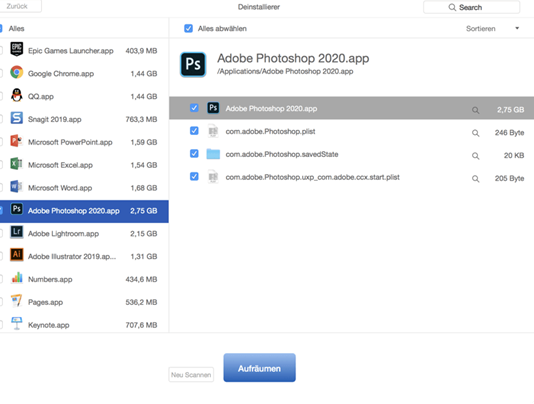This screenshot has height=404, width=534.
Task: Click the Epic Games Launcher app icon
Action: [17, 49]
